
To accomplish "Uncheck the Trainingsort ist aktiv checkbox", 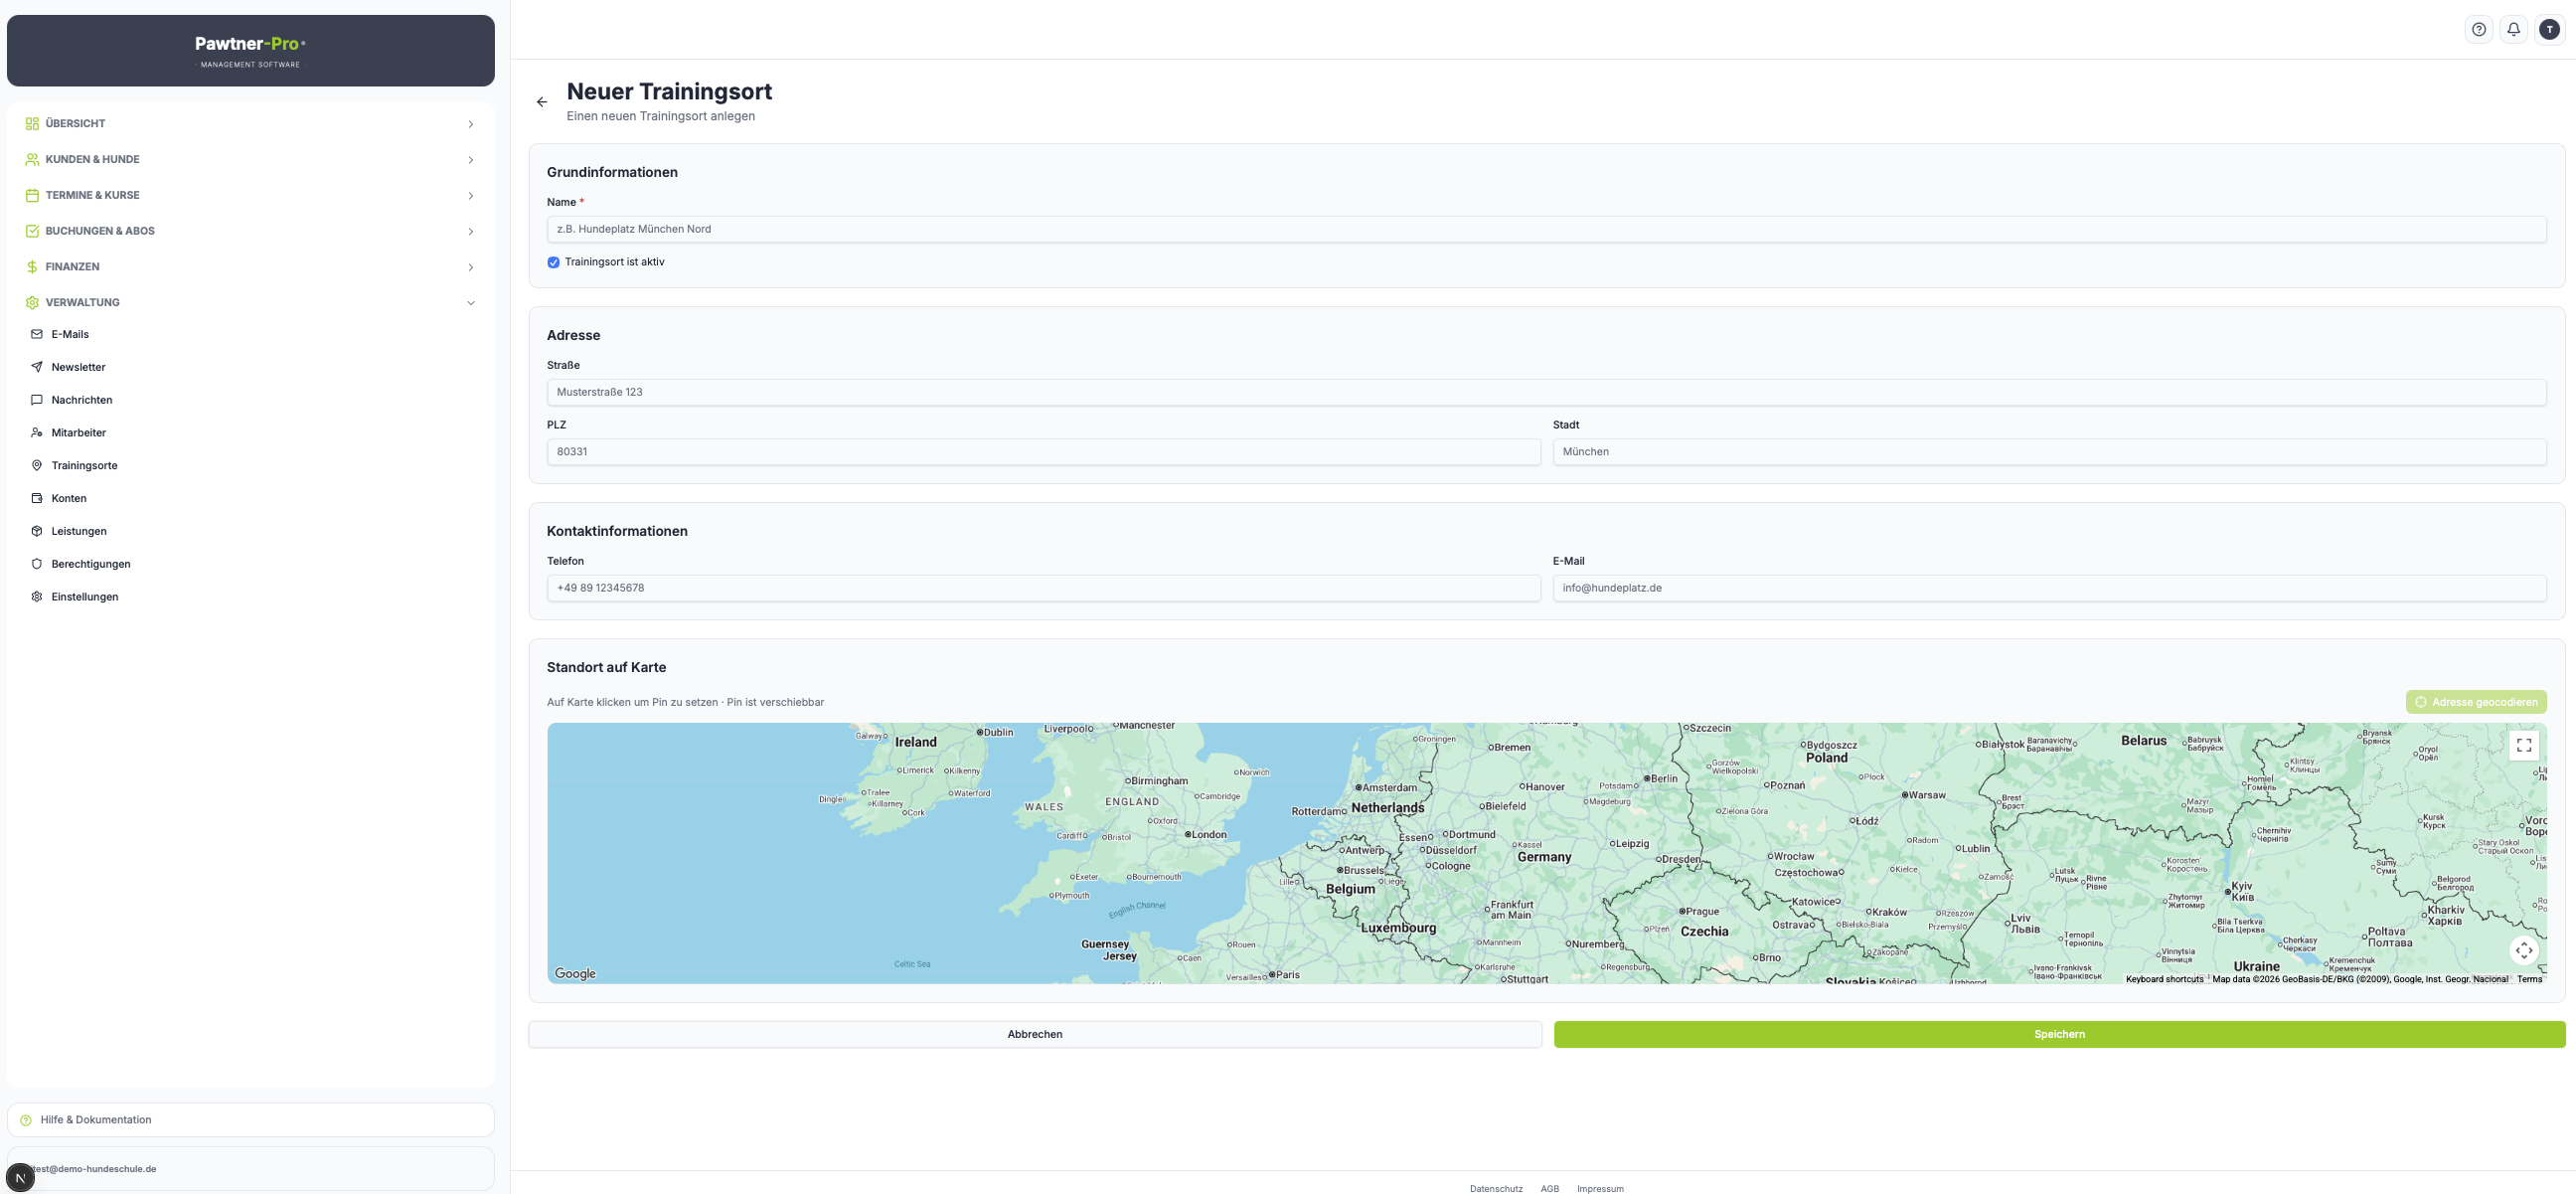I will click(x=553, y=263).
